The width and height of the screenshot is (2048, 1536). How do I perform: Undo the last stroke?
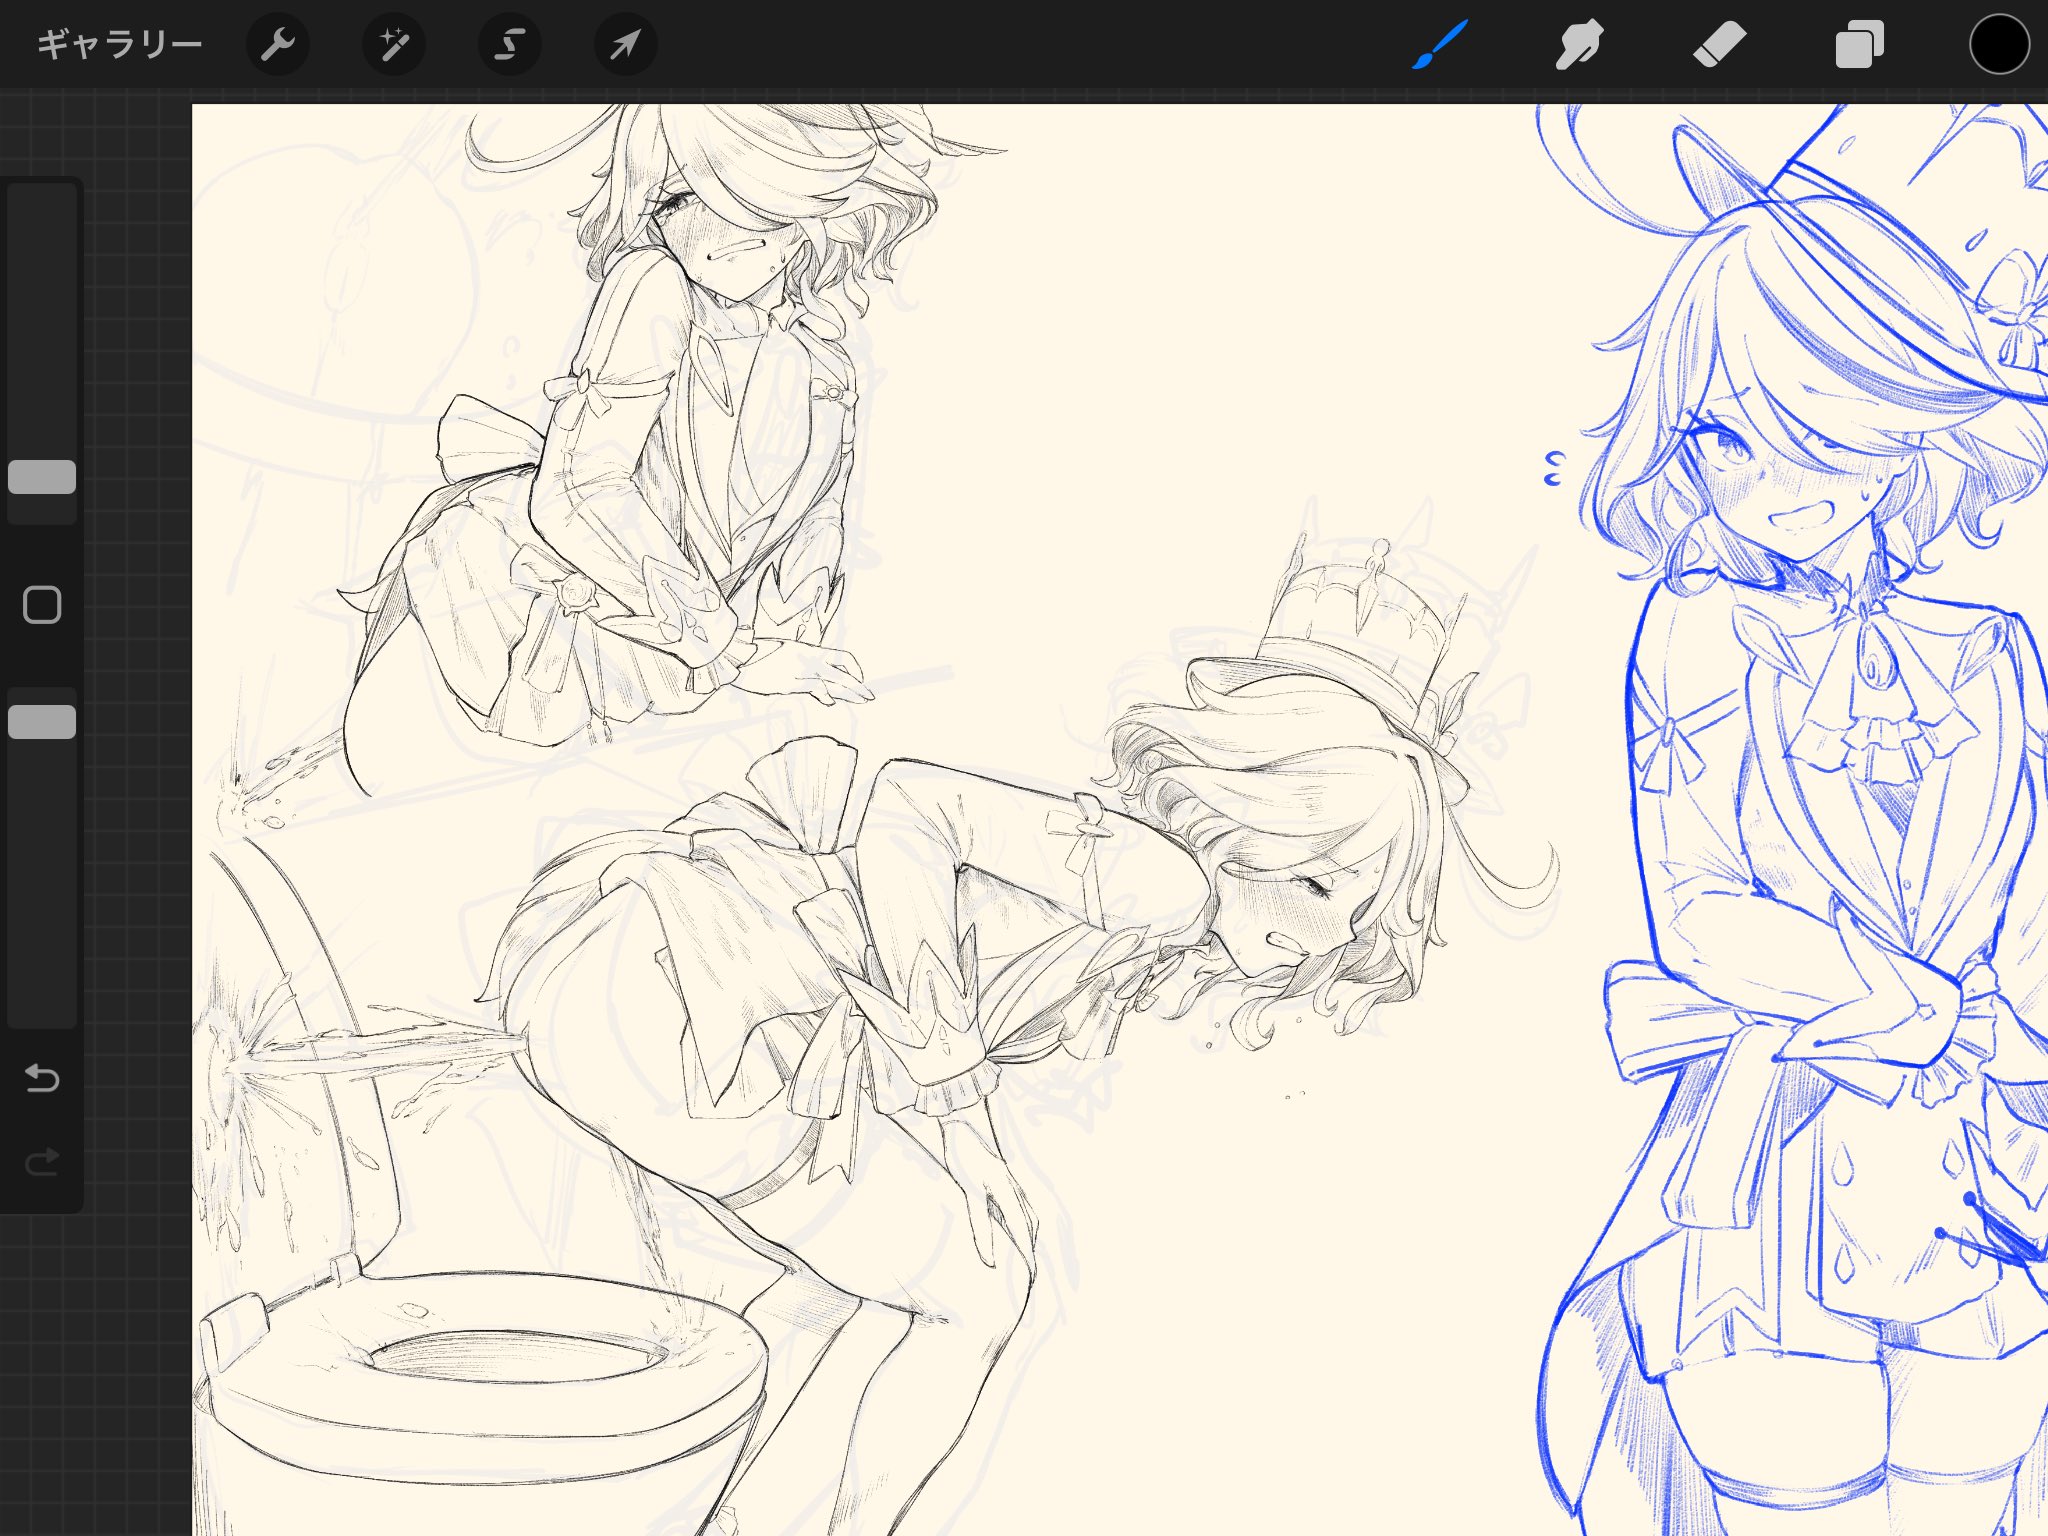[42, 1078]
